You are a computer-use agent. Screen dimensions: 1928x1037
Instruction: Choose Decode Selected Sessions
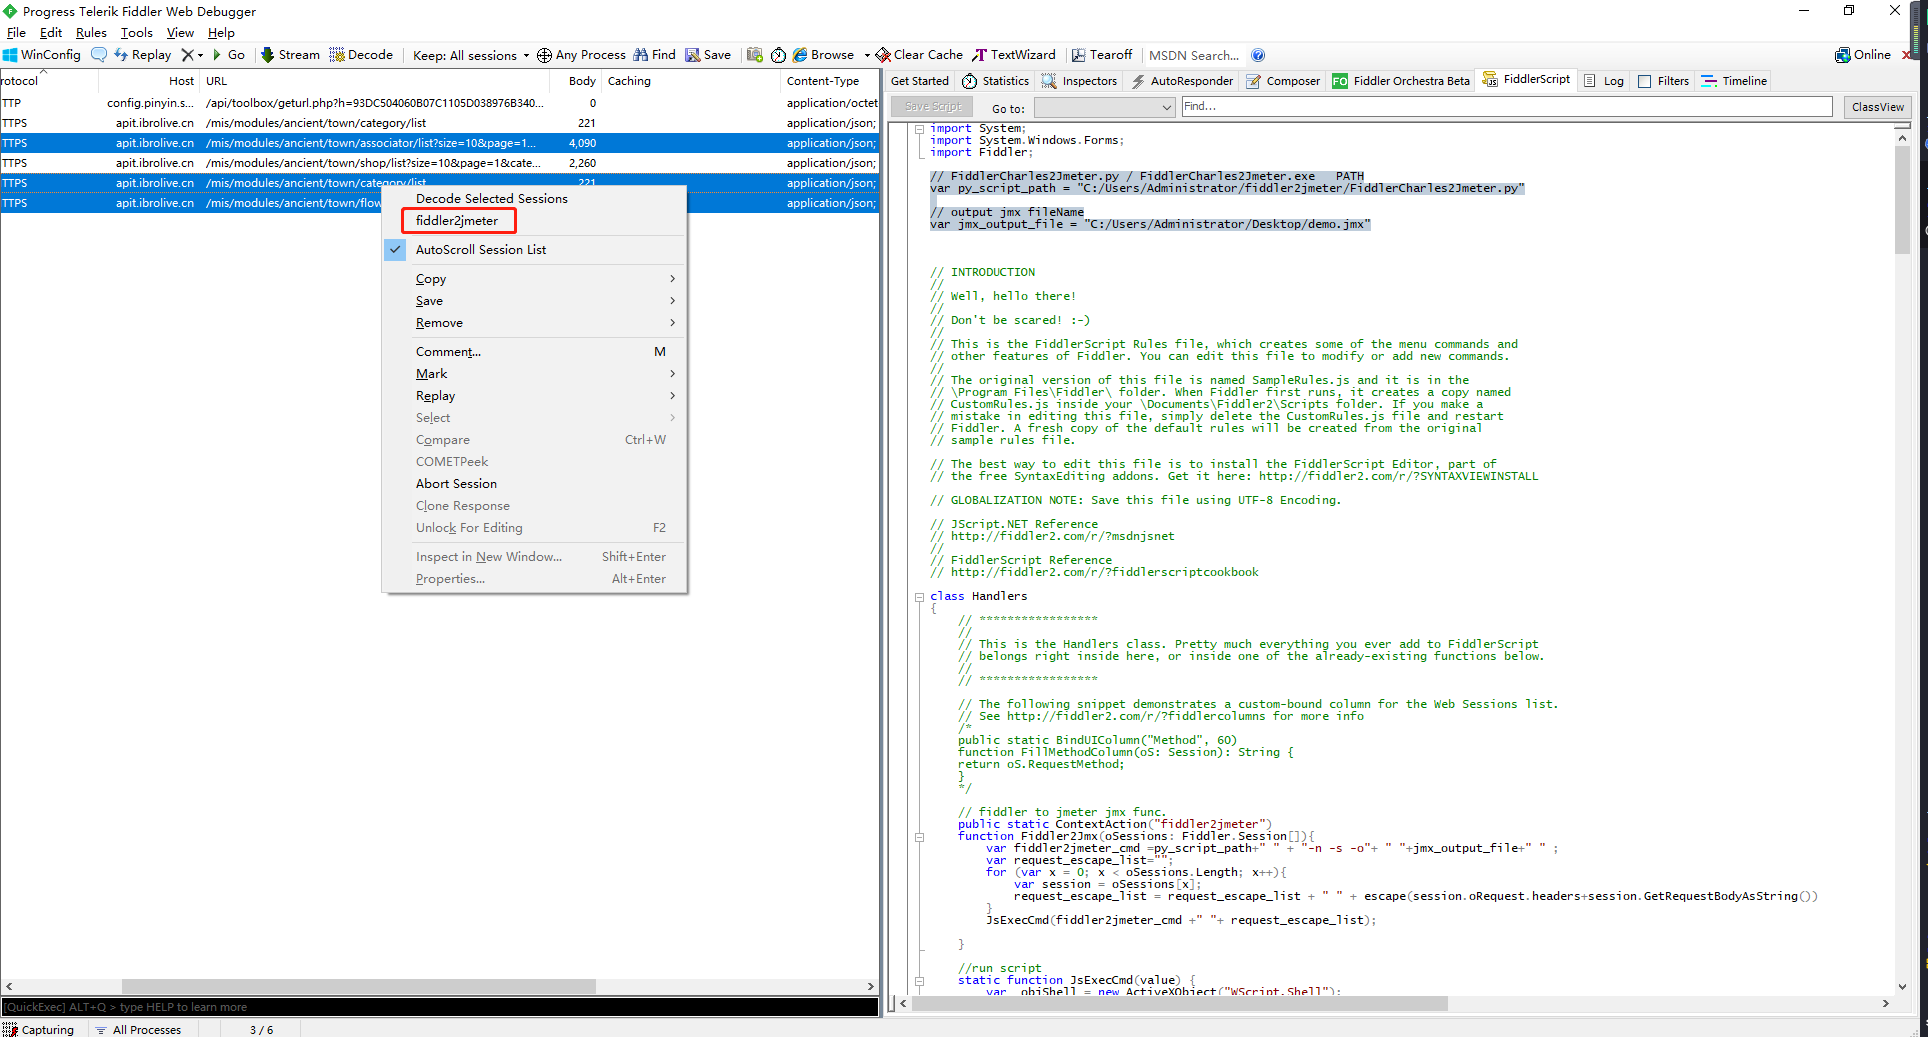492,199
